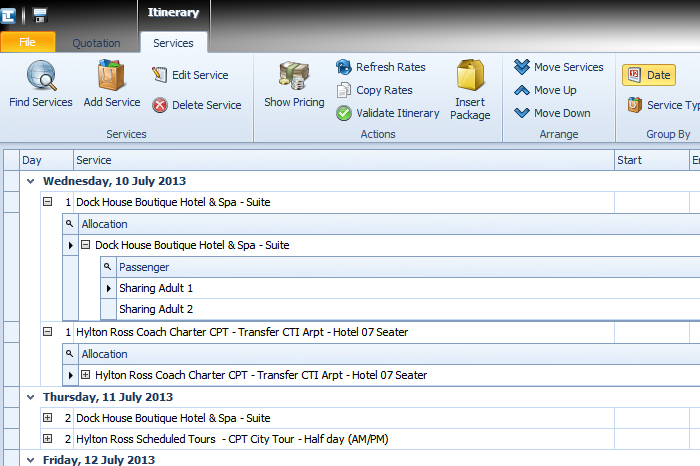Screen dimensions: 700x466
Task: Collapse day 1 Dock House Boutique Hotel service
Action: (x=47, y=202)
